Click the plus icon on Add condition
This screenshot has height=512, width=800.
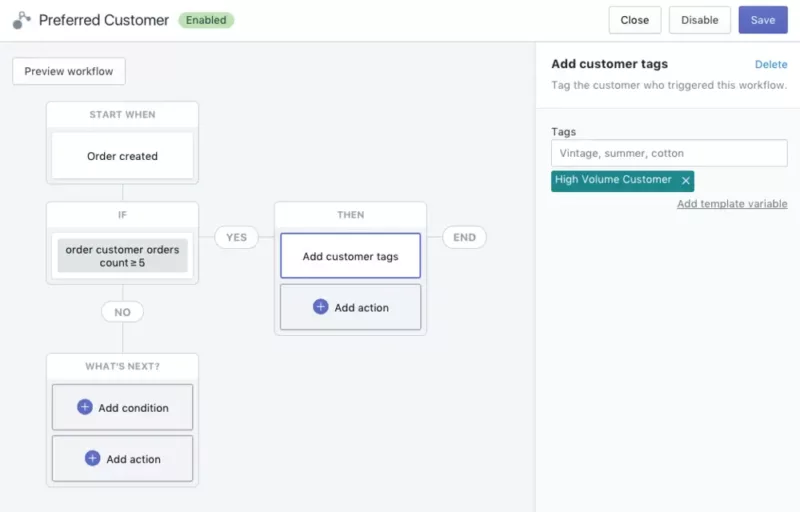click(x=84, y=407)
